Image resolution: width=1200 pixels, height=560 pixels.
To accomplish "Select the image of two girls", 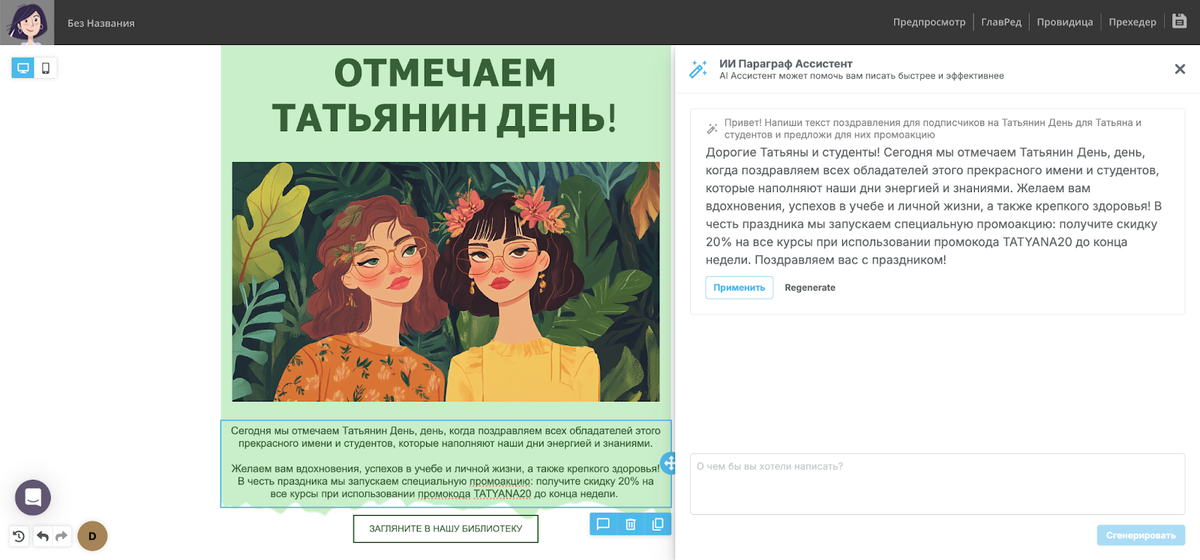I will [x=446, y=282].
